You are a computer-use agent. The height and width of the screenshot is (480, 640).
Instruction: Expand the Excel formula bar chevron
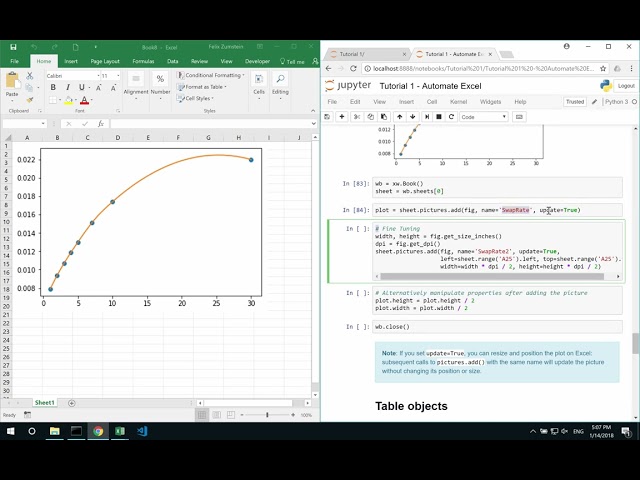click(313, 124)
